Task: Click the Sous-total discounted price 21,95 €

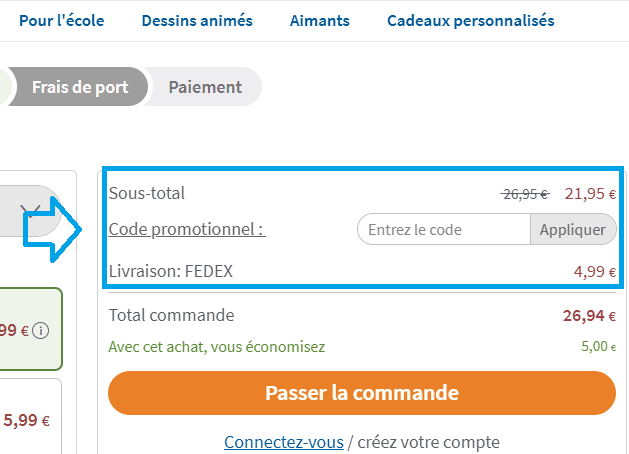Action: (590, 194)
